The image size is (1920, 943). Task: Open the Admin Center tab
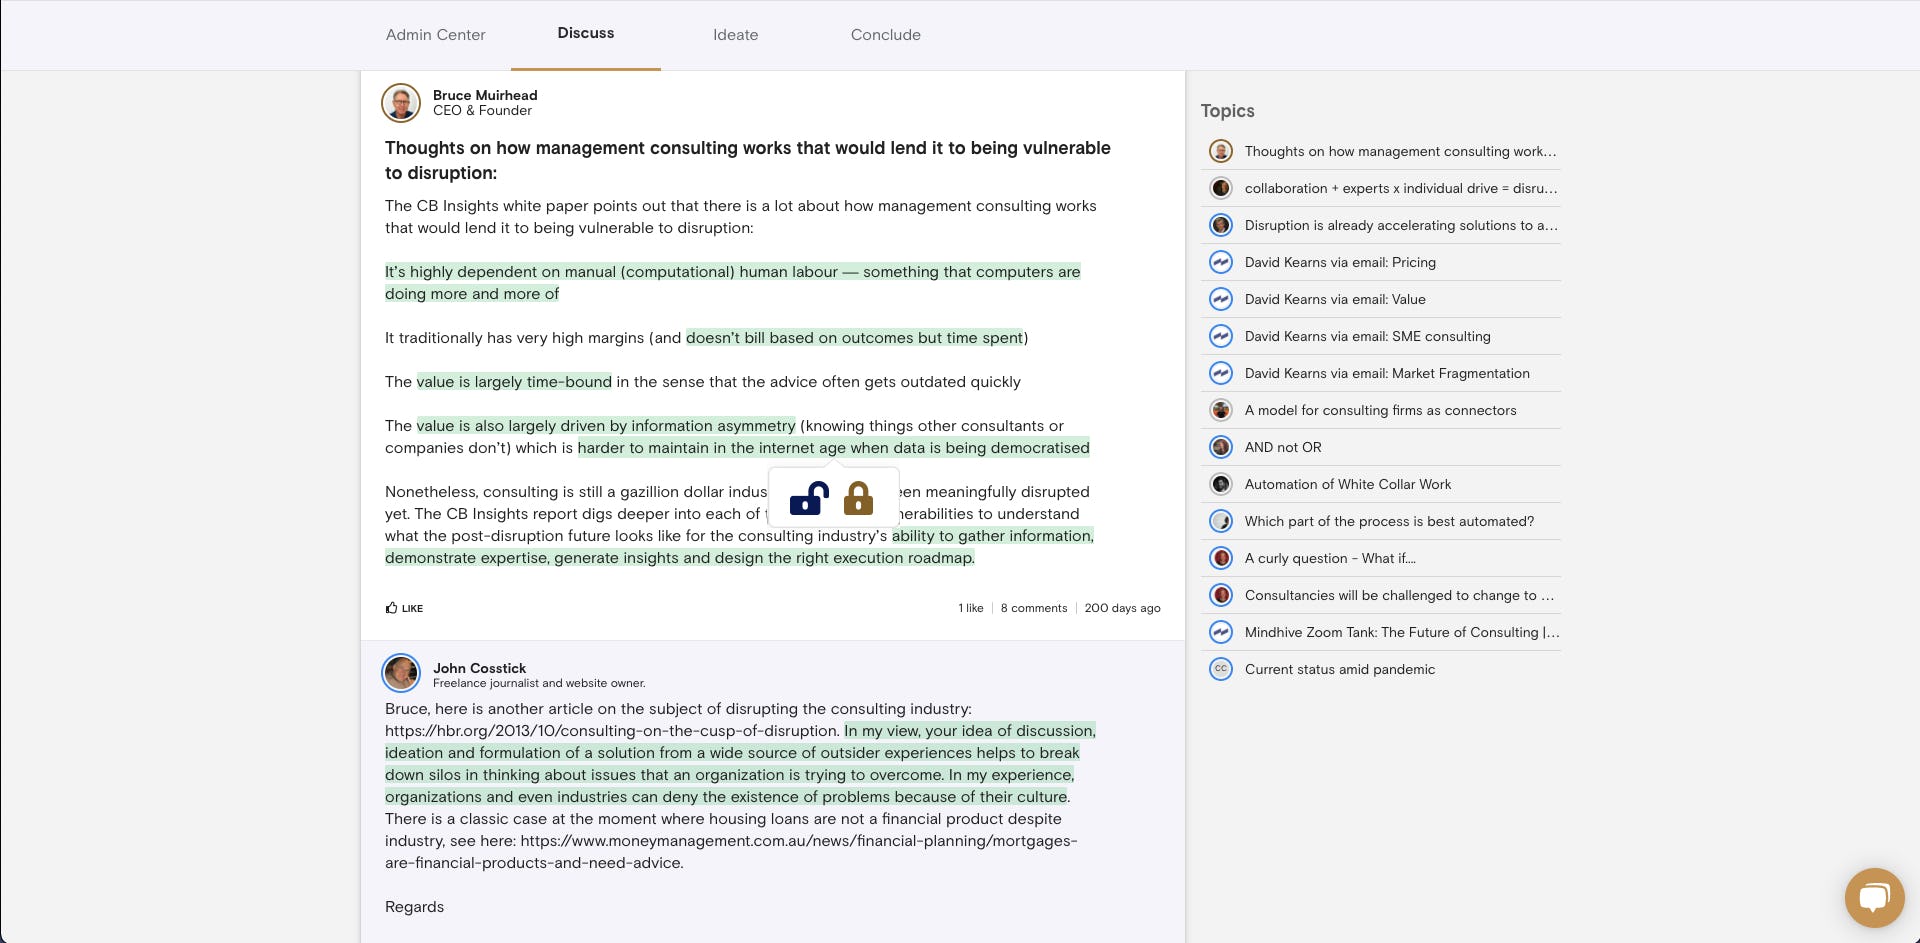pos(435,34)
